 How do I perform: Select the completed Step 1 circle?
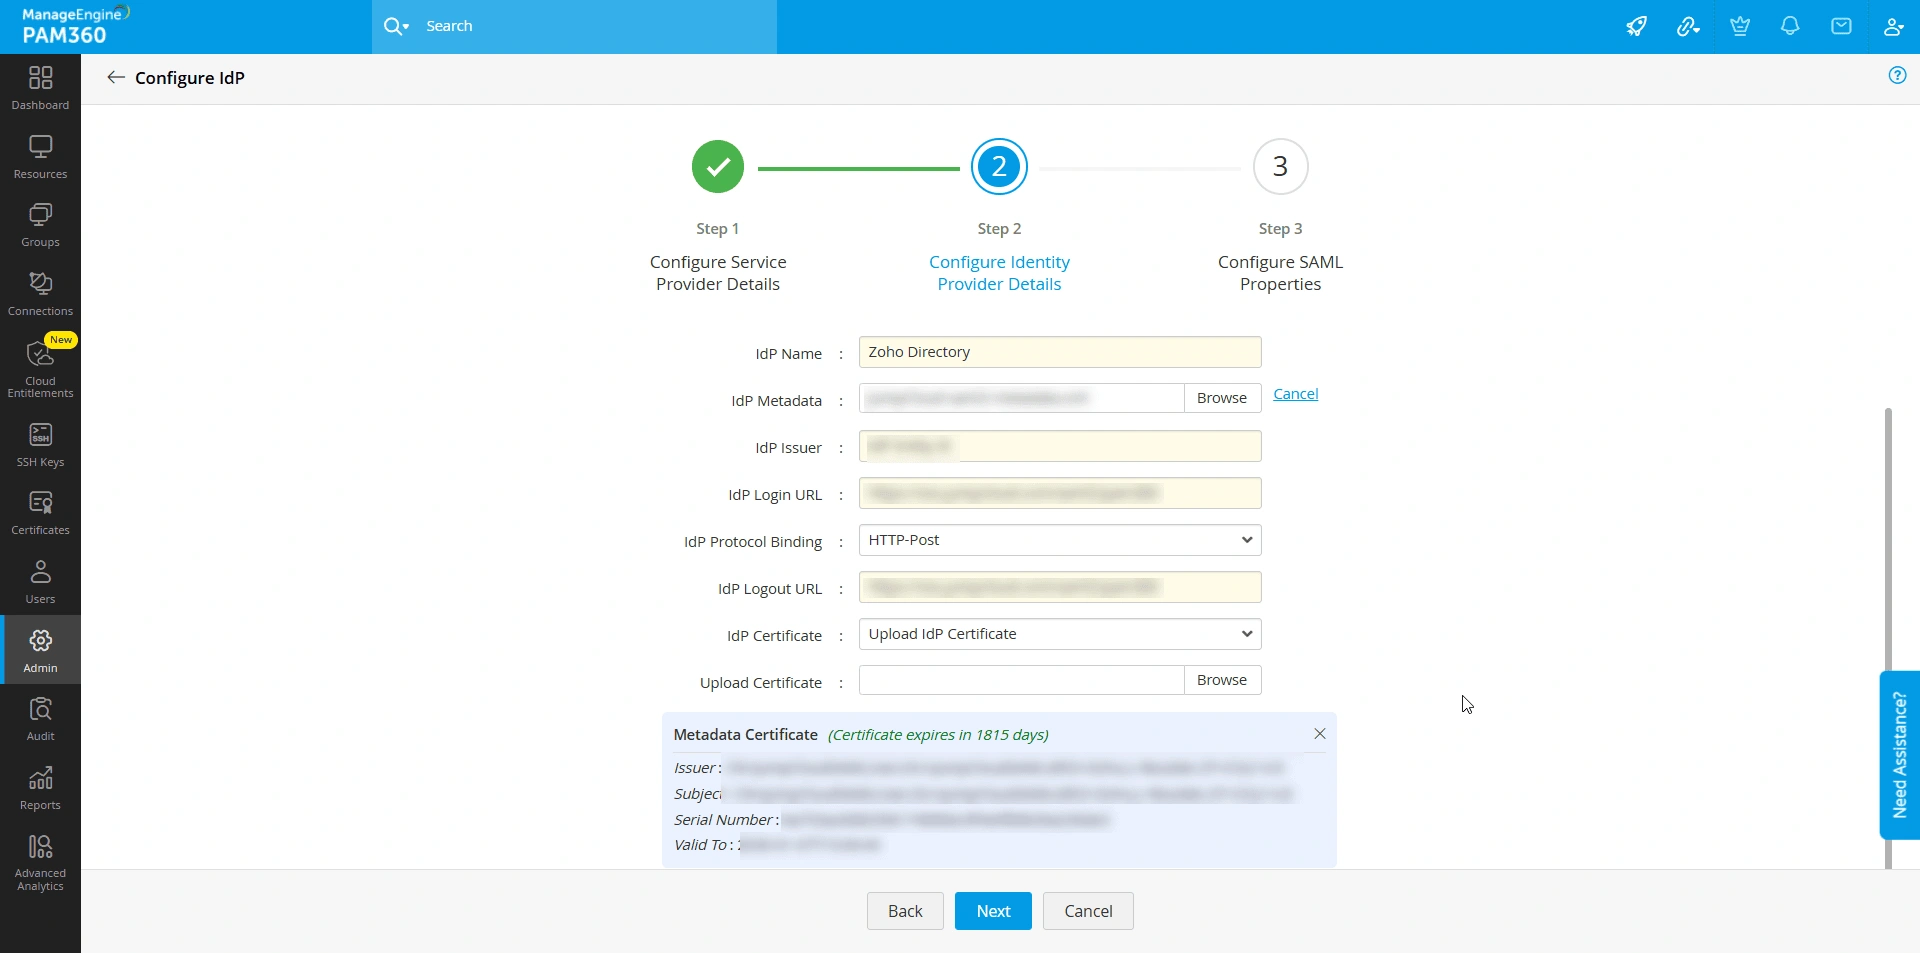click(718, 166)
